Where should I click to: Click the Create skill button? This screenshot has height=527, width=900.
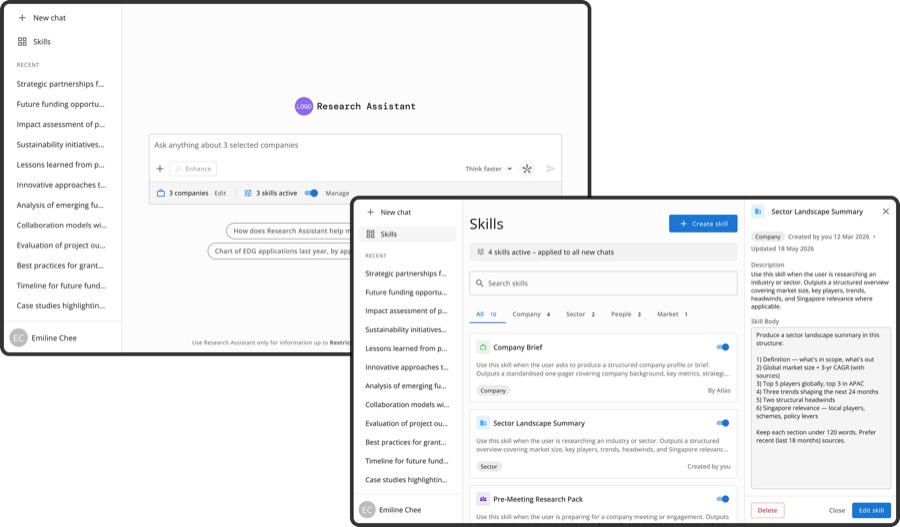tap(703, 224)
